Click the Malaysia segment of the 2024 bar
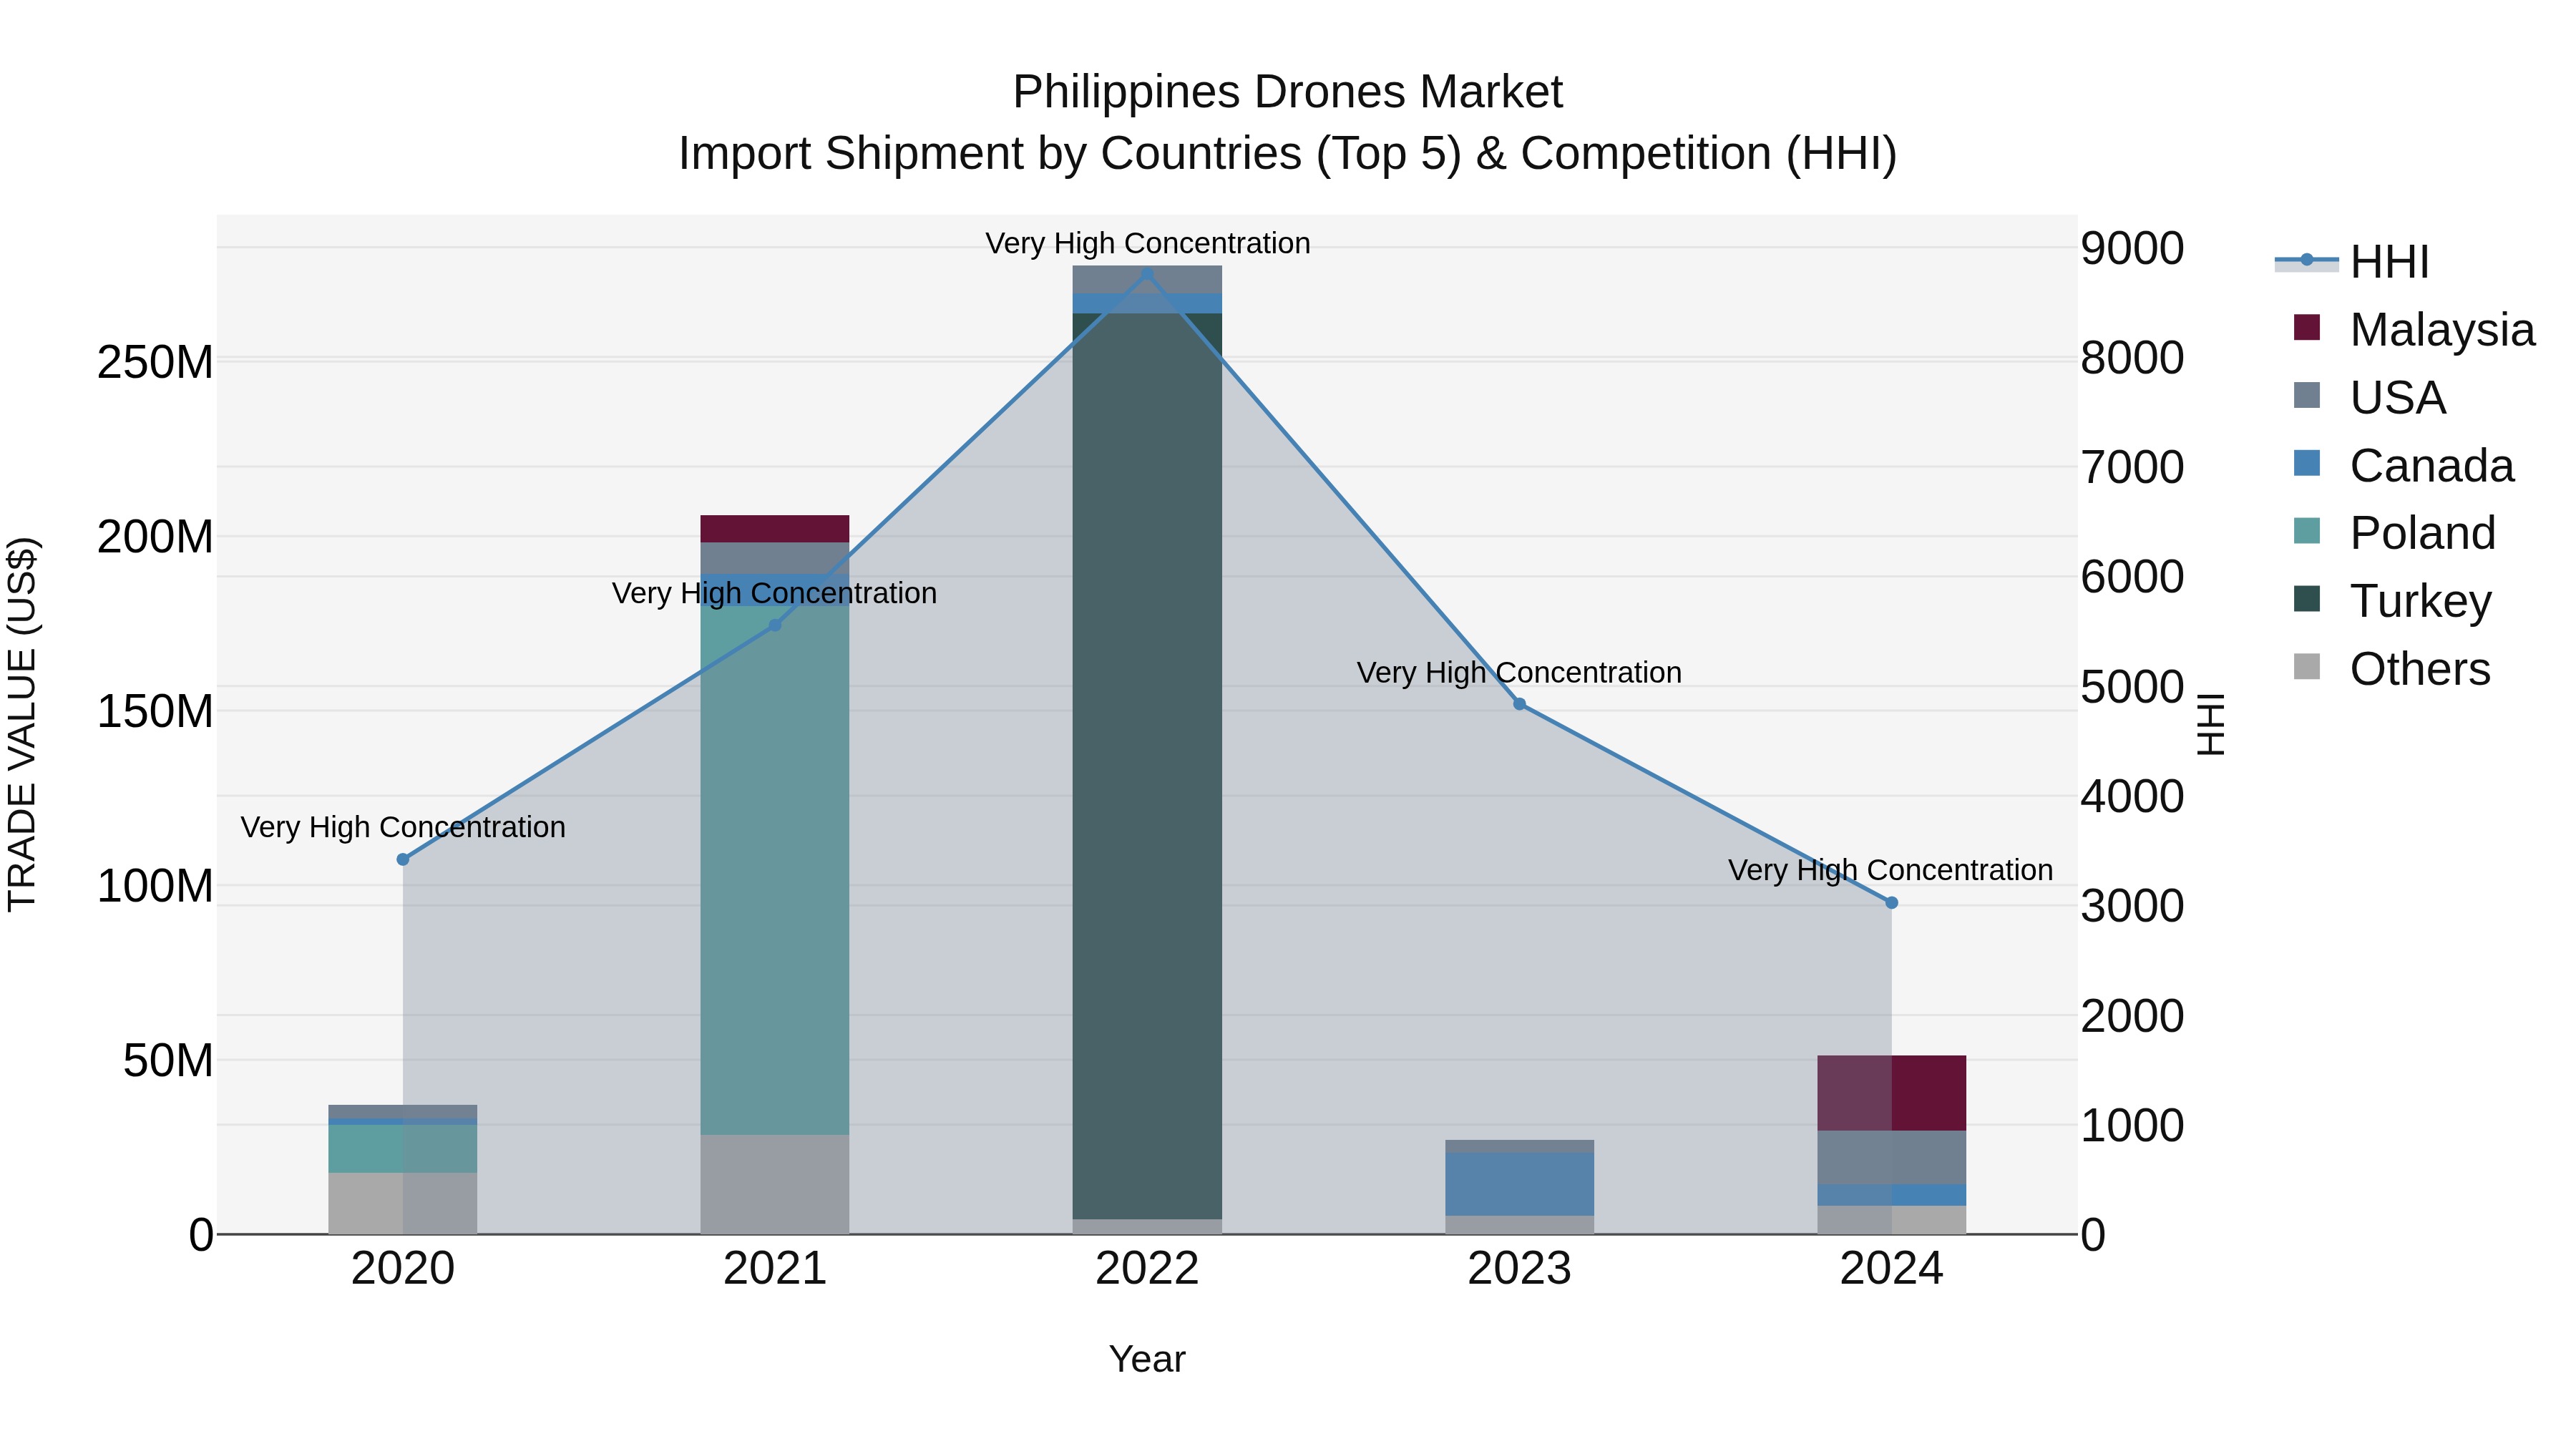Screen dimensions: 2576x1449 [x=1891, y=1093]
